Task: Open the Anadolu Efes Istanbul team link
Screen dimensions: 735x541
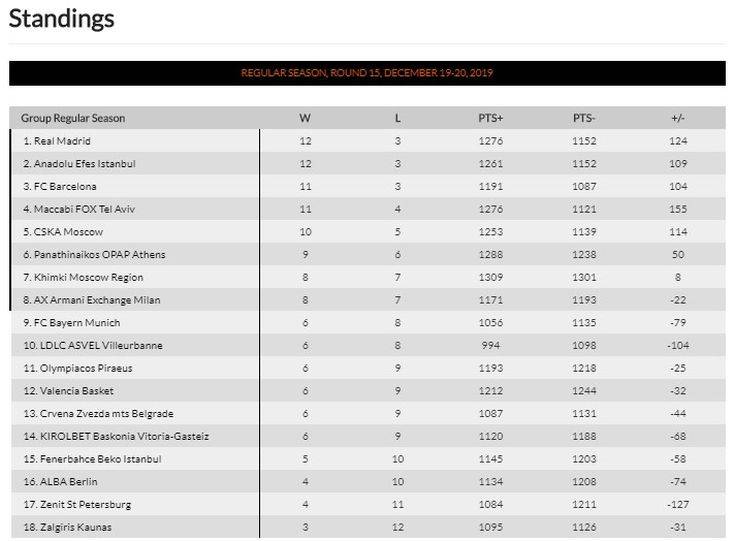Action: coord(84,164)
